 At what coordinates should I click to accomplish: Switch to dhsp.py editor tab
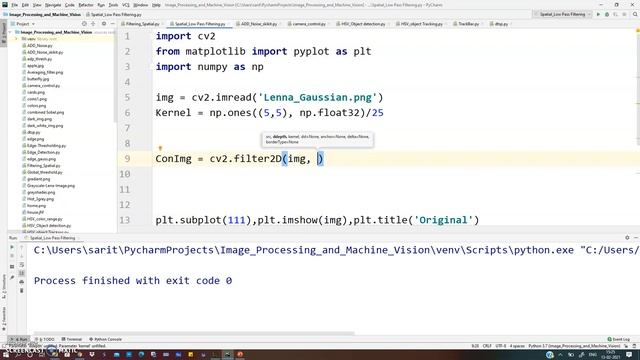(x=501, y=24)
